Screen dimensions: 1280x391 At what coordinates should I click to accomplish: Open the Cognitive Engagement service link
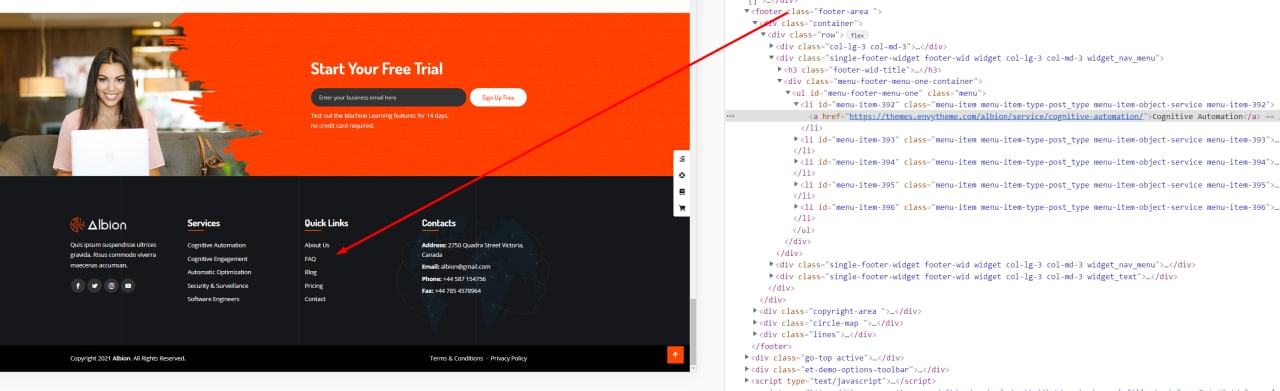coord(217,259)
